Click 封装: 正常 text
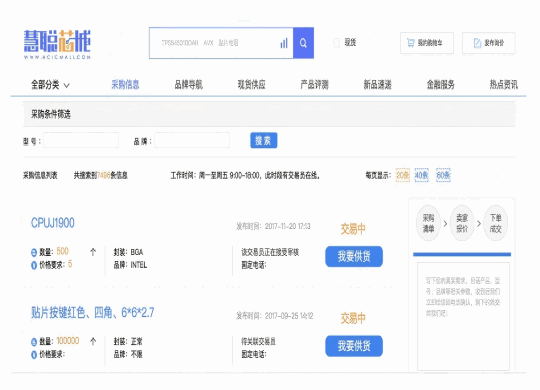 point(128,341)
